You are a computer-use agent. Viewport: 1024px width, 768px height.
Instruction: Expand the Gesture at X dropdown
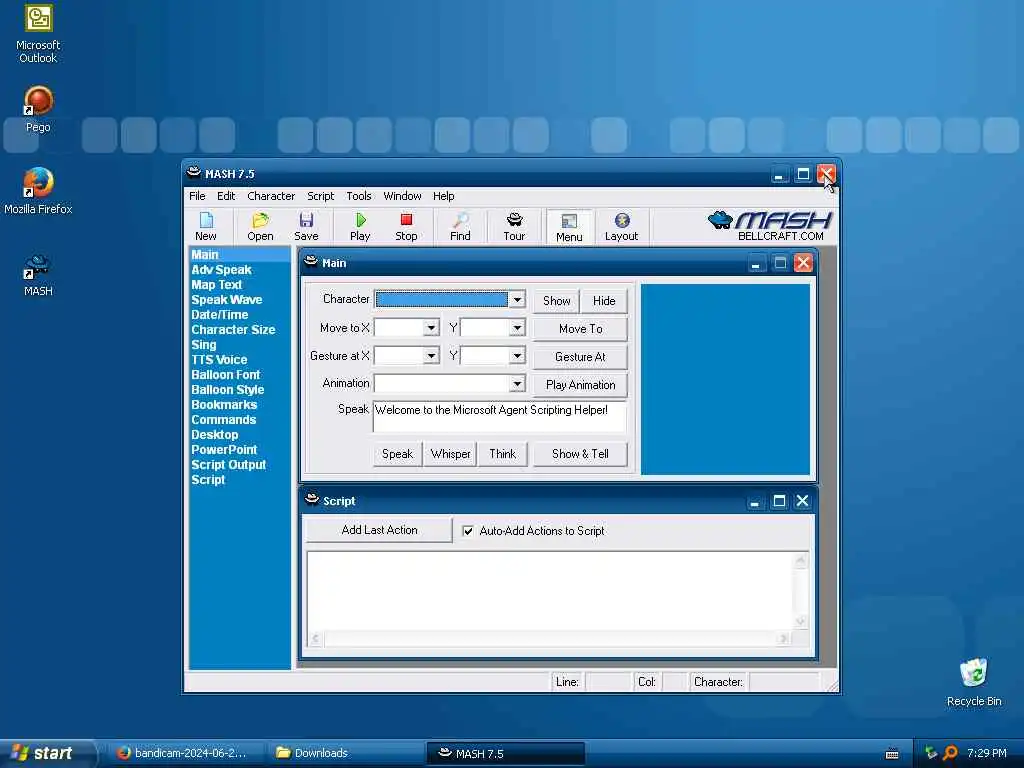tap(431, 356)
